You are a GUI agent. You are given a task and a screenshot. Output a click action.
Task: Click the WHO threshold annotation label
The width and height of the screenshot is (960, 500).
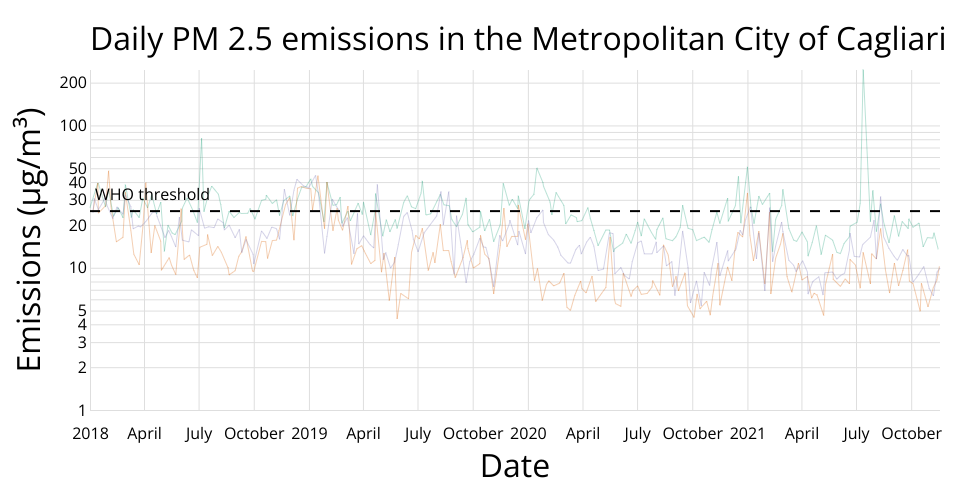coord(152,194)
